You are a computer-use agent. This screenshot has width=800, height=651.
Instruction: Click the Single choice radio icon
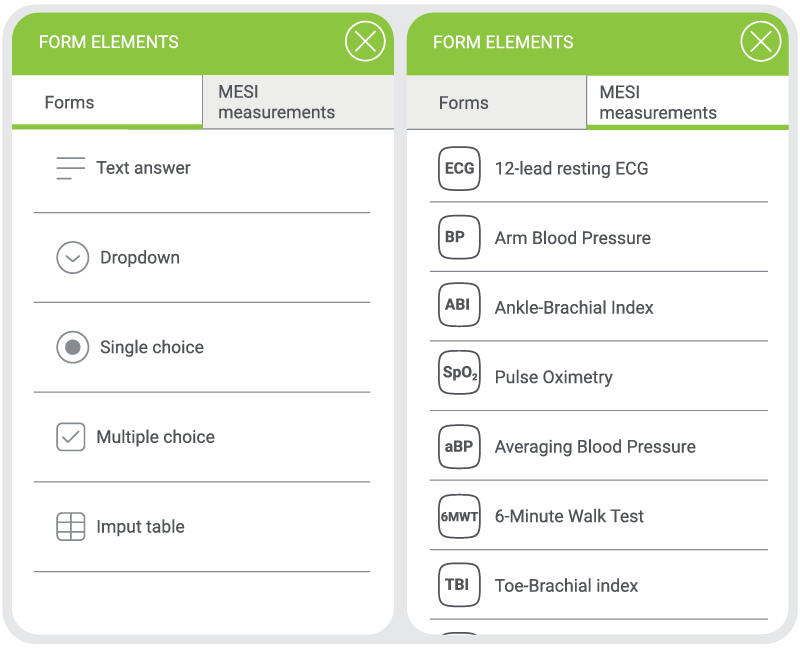pos(73,347)
